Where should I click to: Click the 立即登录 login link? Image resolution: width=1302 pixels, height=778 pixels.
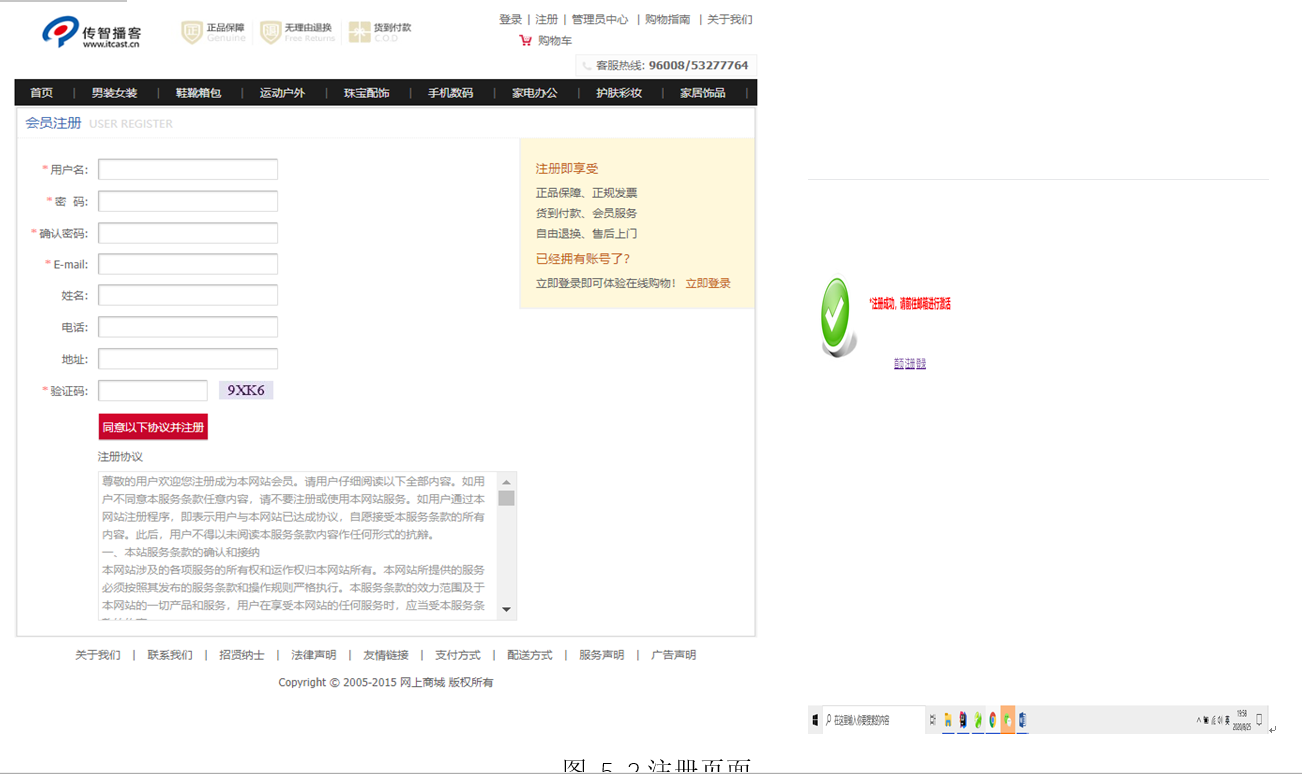pos(710,282)
